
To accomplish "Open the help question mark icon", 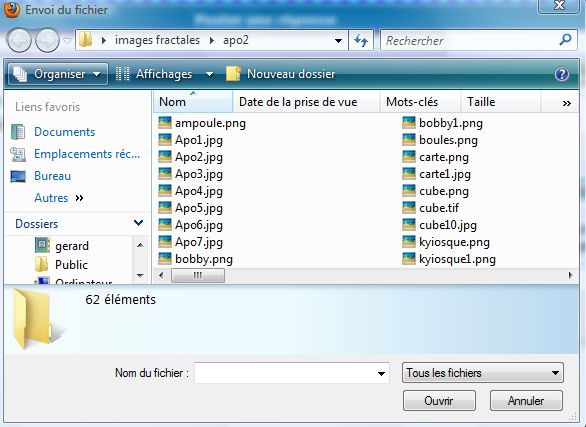I will click(562, 74).
